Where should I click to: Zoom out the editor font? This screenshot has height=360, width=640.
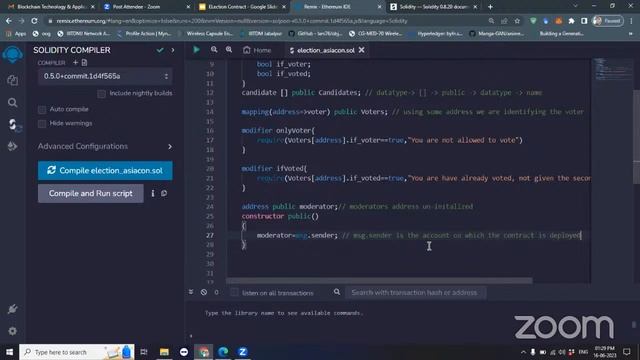click(x=214, y=50)
